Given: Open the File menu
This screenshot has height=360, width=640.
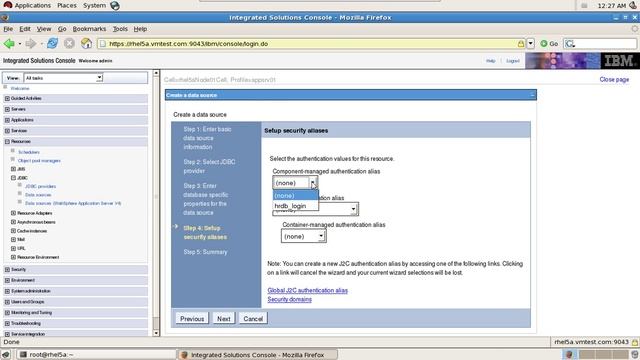Looking at the screenshot, I should pos(8,29).
